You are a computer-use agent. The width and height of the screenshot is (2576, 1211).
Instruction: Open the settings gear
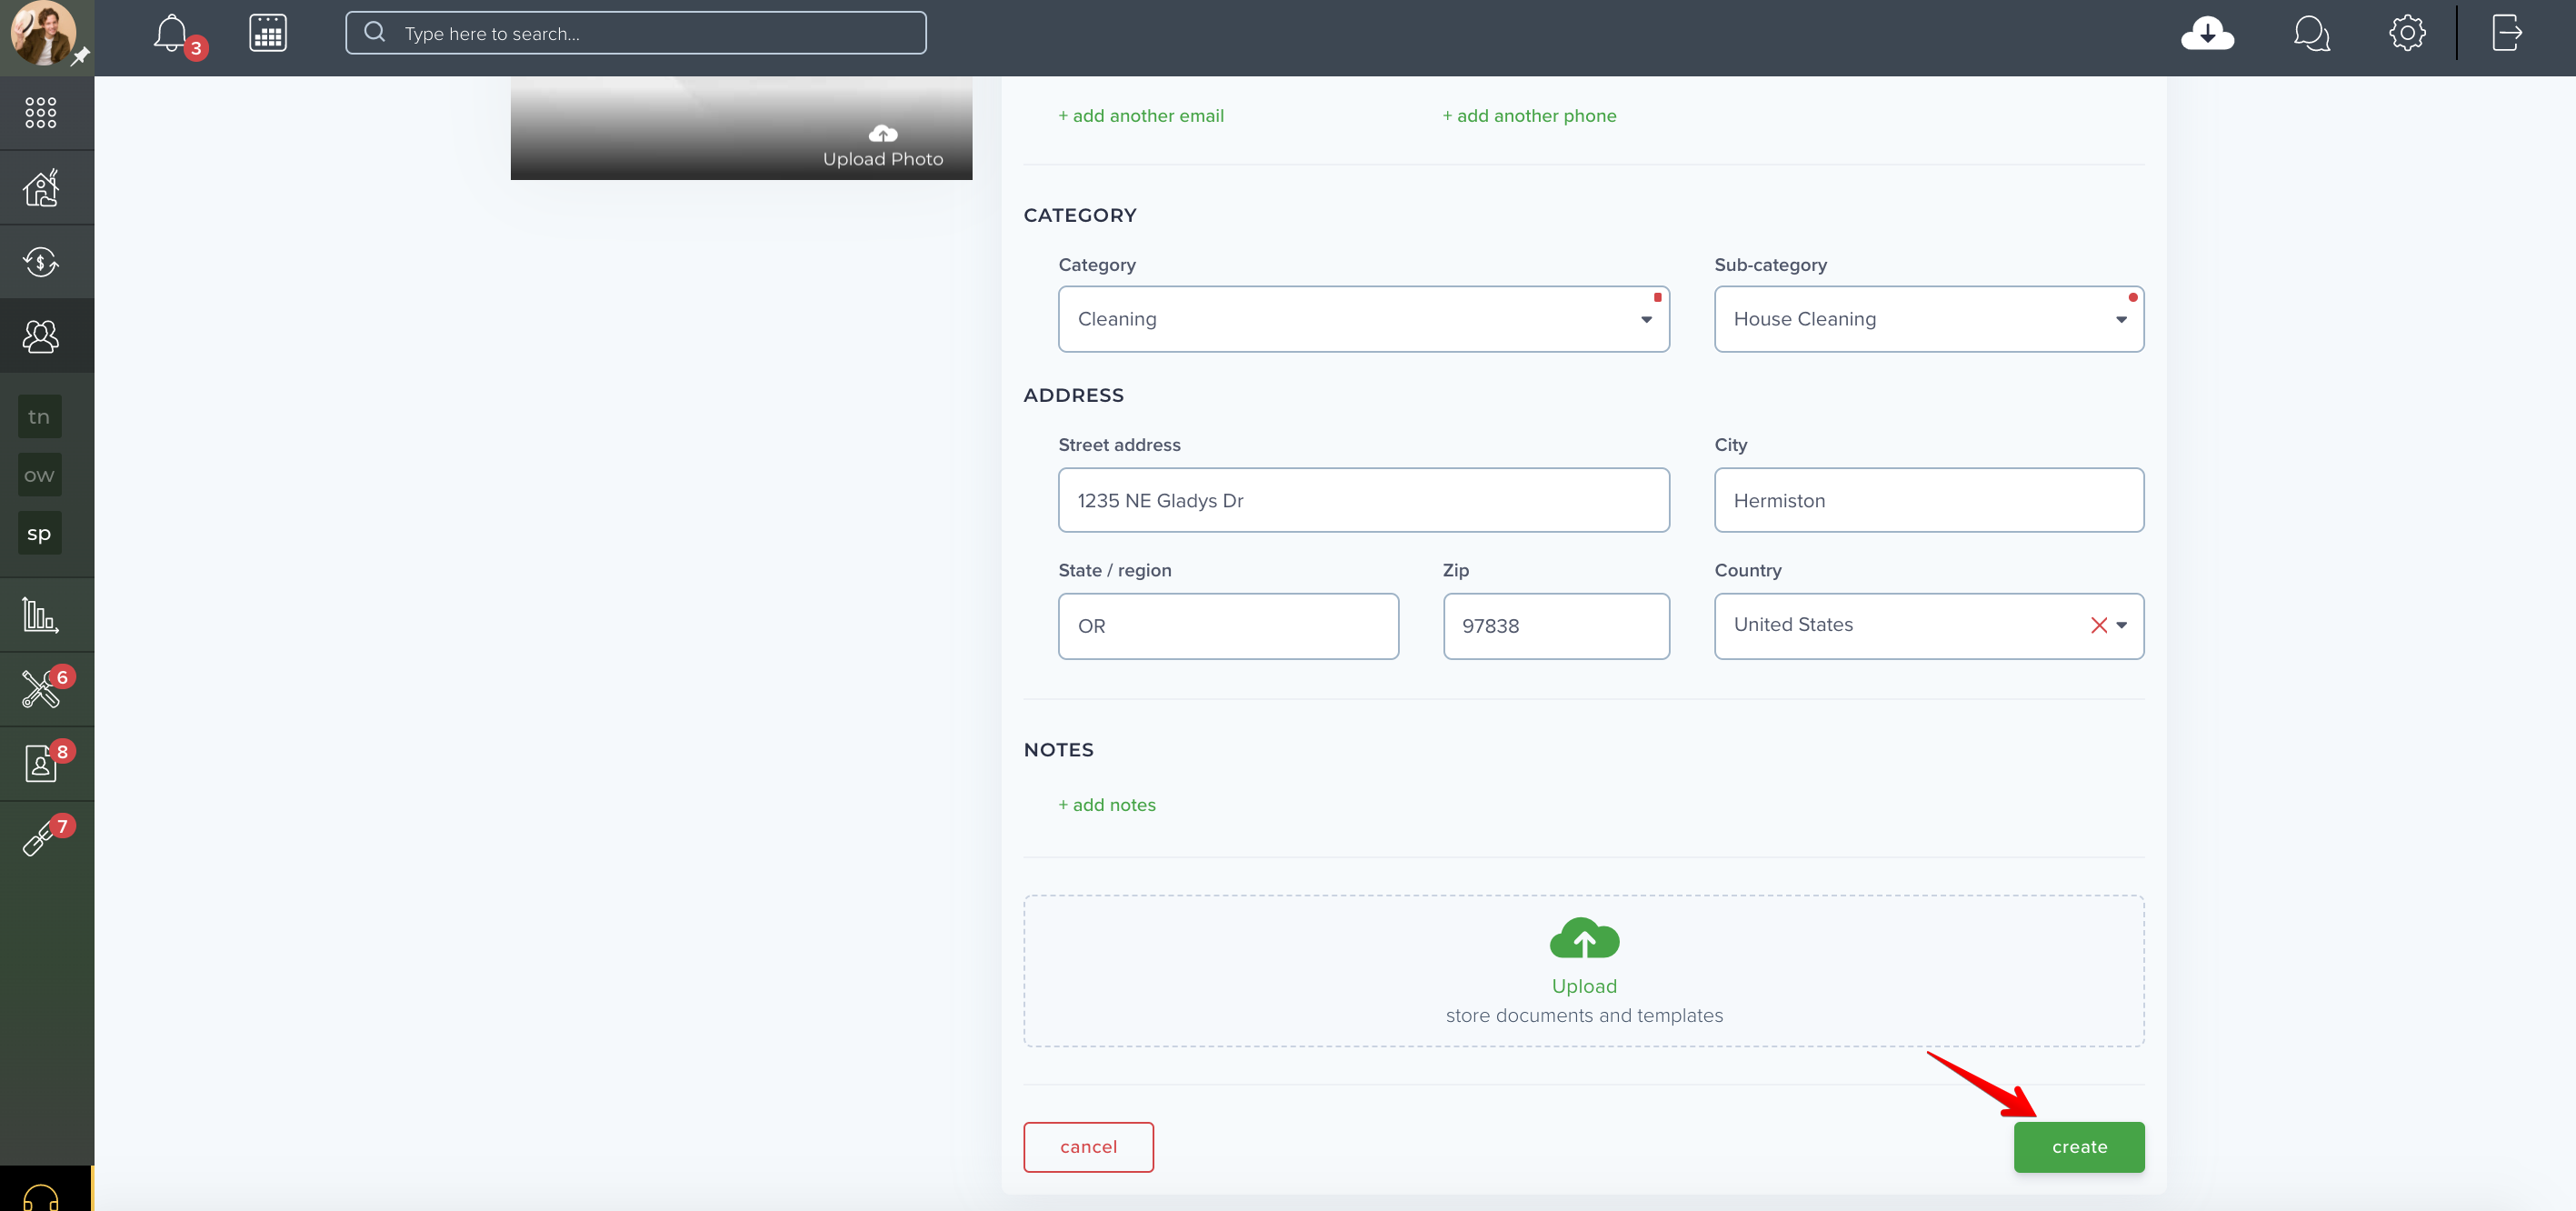pyautogui.click(x=2407, y=33)
